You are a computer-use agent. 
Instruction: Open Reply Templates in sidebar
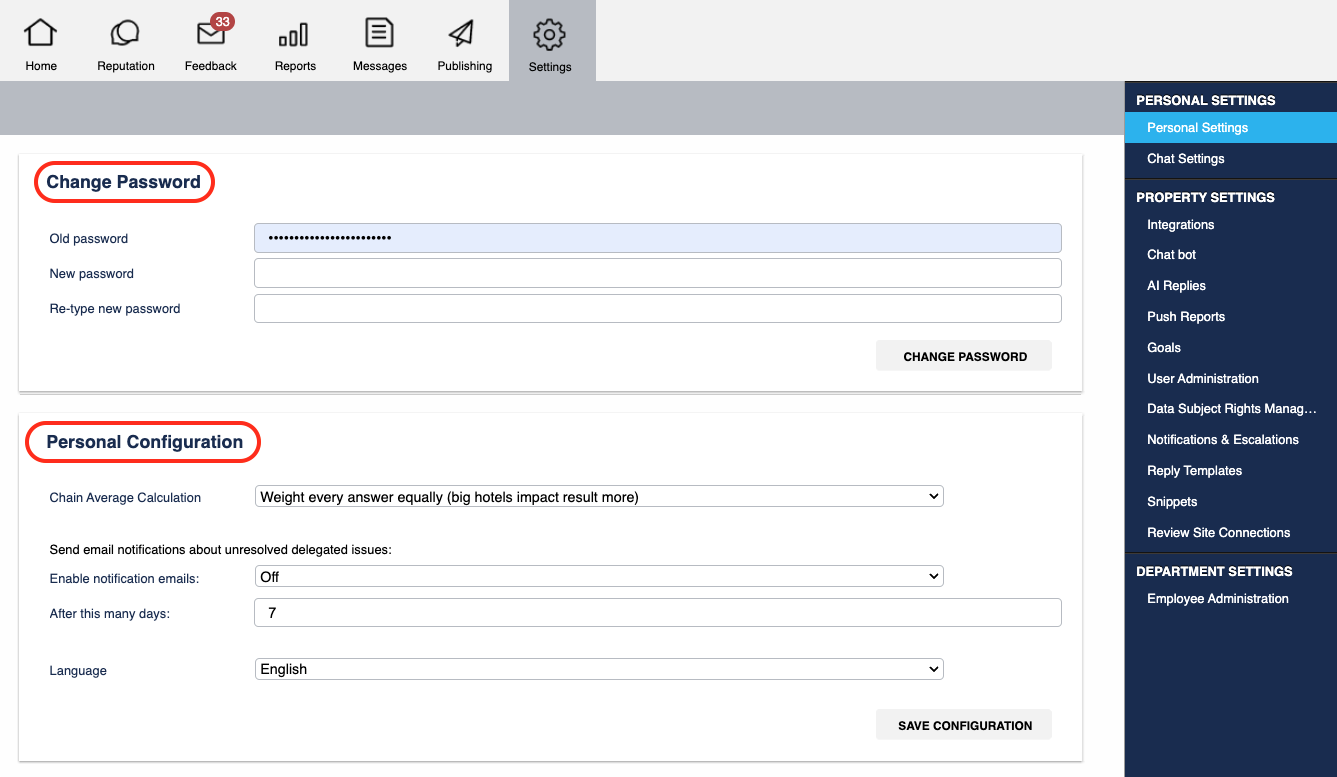click(1194, 471)
